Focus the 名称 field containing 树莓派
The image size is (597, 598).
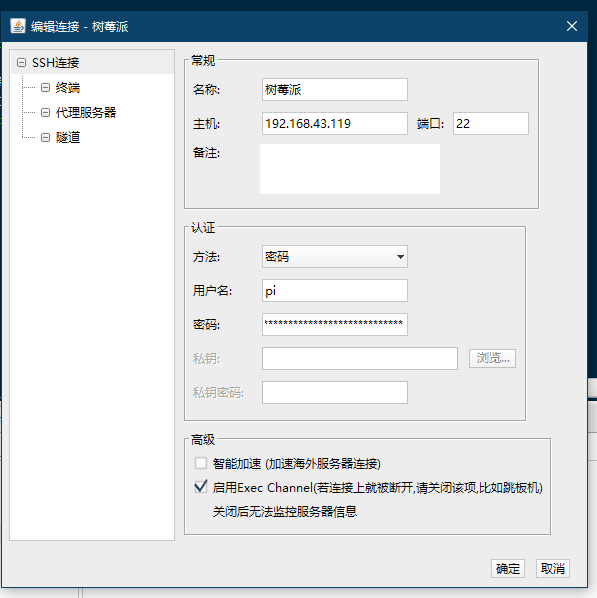[x=335, y=90]
